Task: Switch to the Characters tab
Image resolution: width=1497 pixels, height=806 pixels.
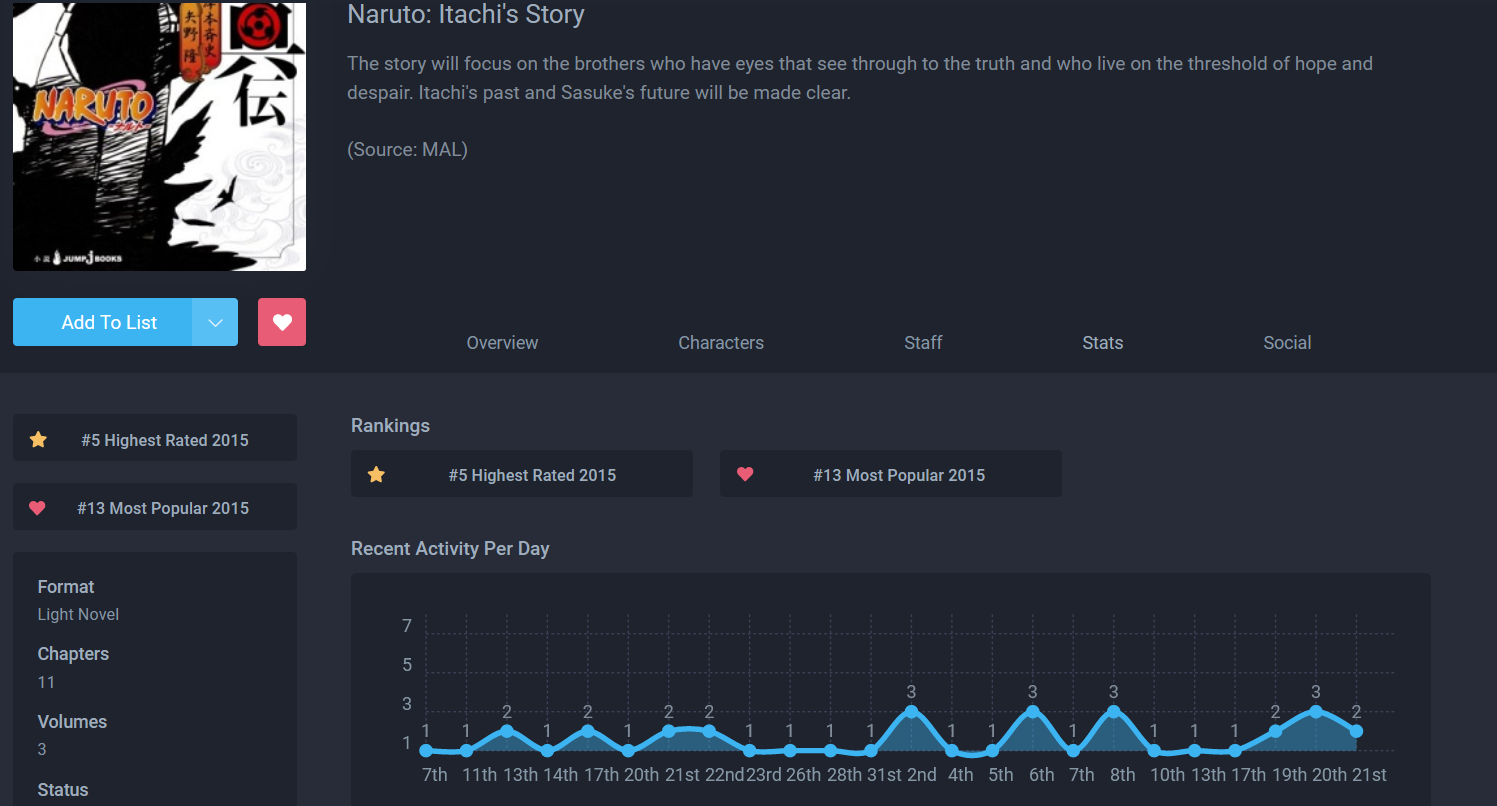Action: (x=721, y=343)
